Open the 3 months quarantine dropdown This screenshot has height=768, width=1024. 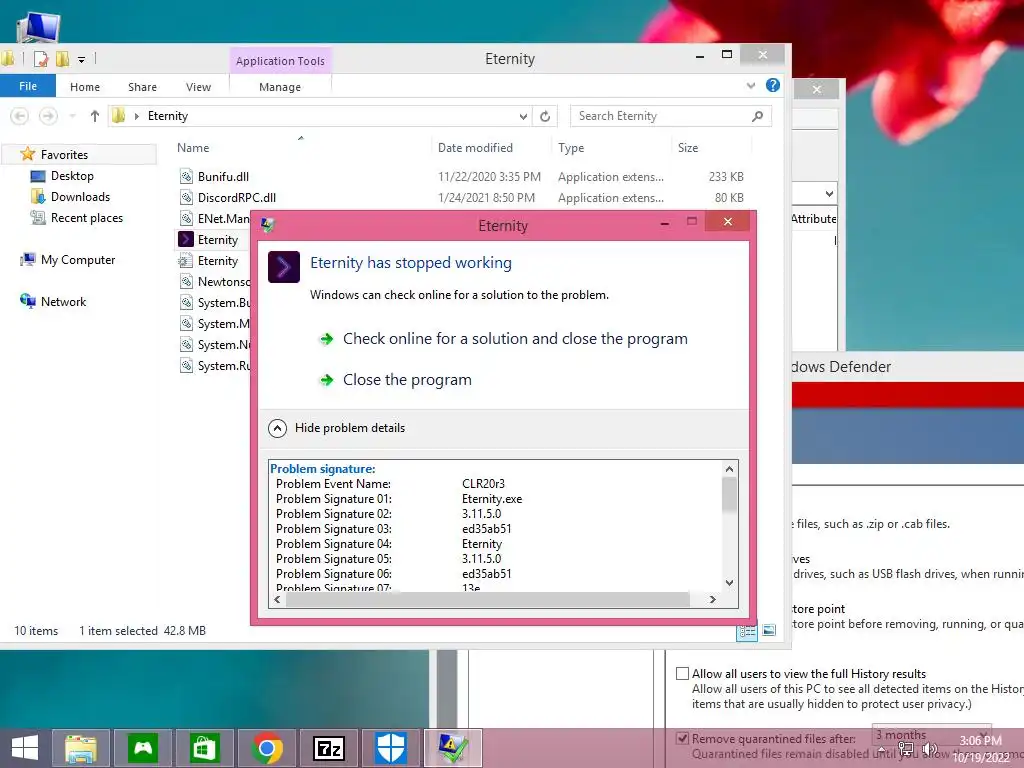click(931, 735)
